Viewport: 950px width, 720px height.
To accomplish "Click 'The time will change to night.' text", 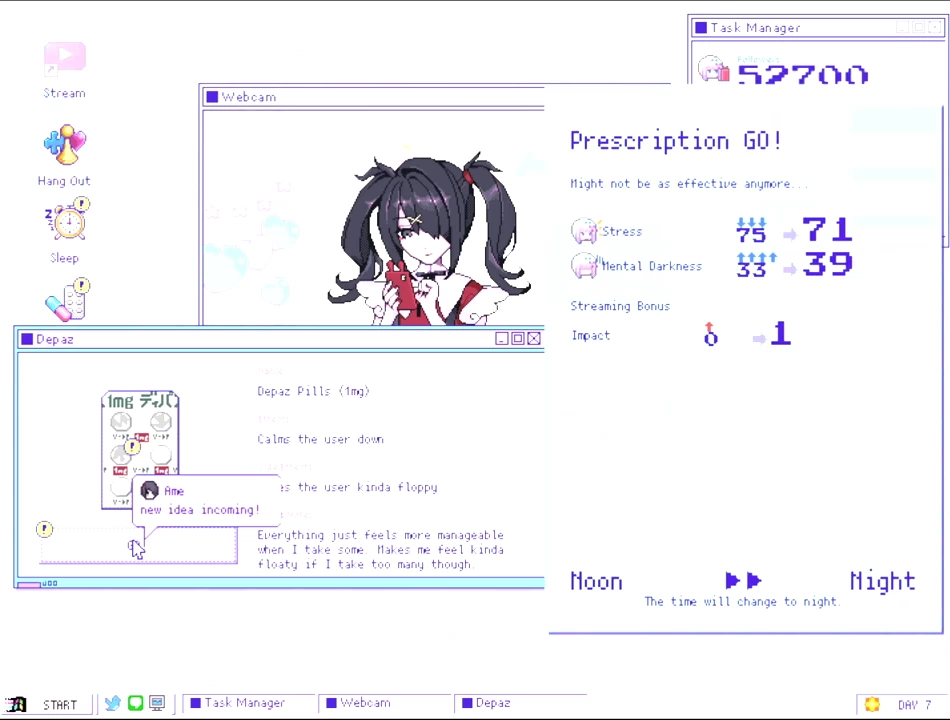I will click(x=742, y=601).
